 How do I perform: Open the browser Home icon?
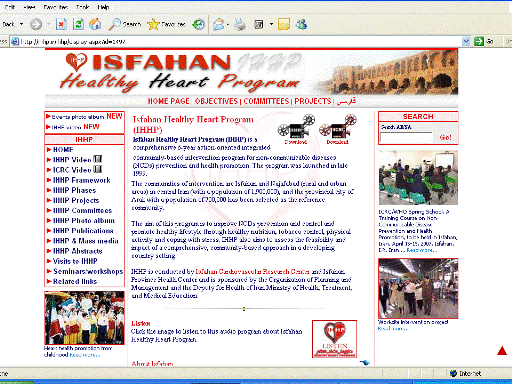95,24
